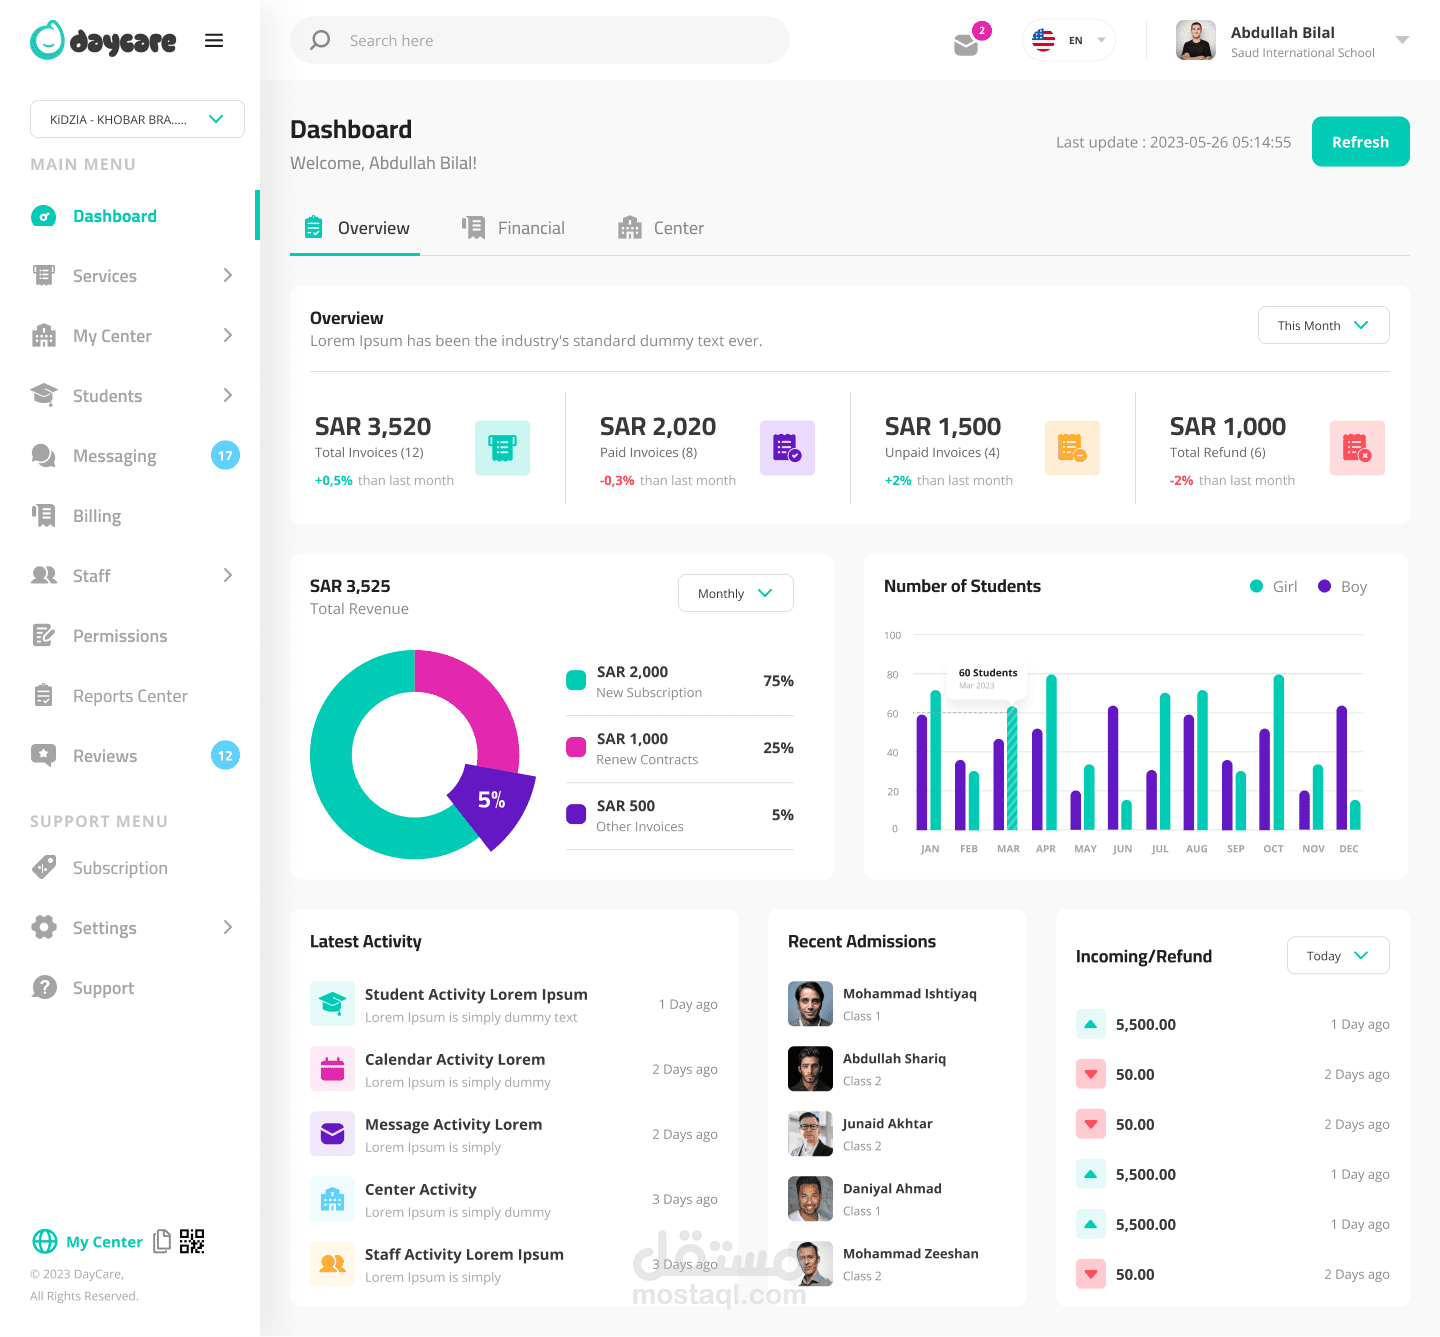The image size is (1440, 1337).
Task: Click Student Activity Lorem Ipsum title
Action: [x=476, y=995]
